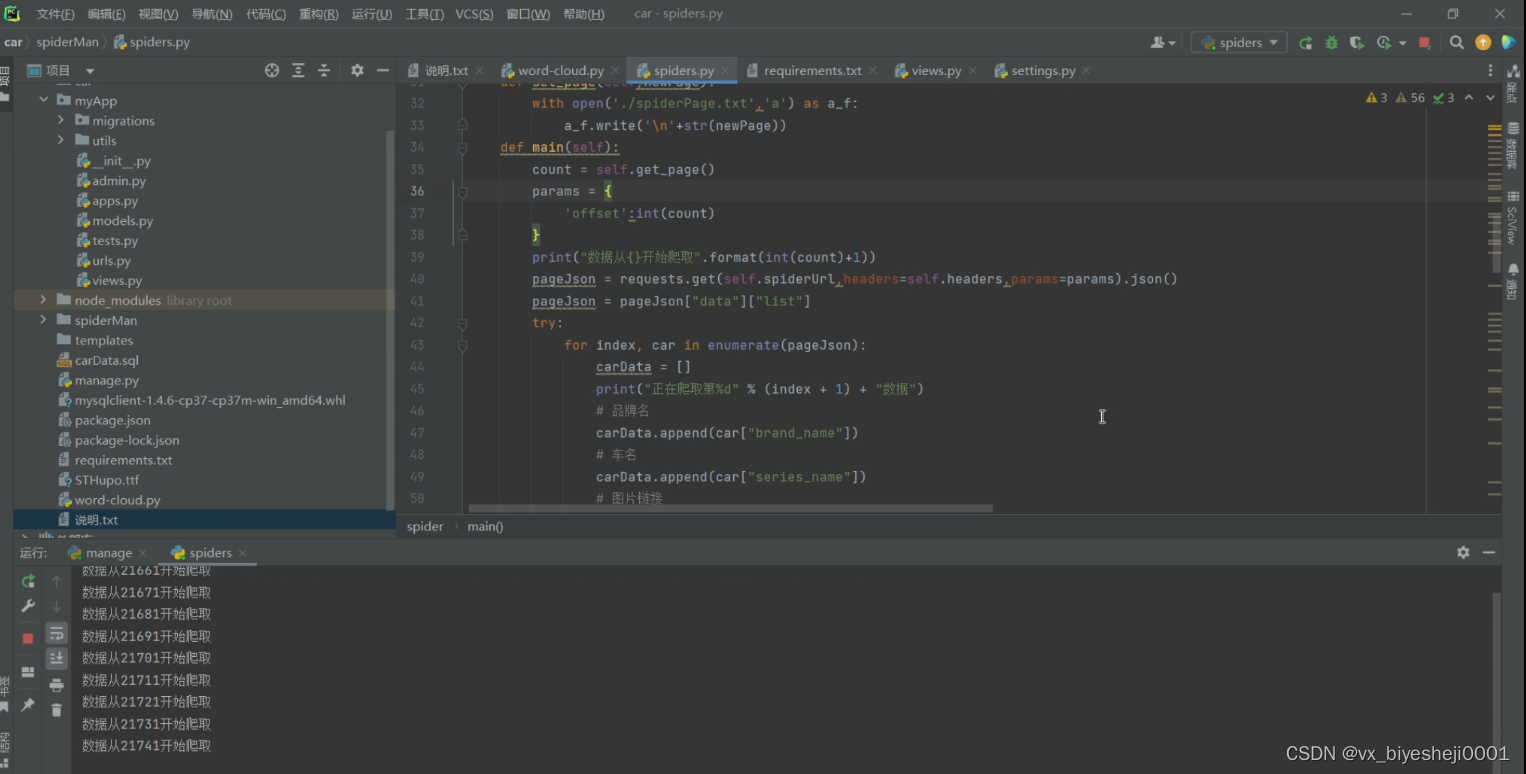Switch to the views.py editor tab
Image resolution: width=1526 pixels, height=774 pixels.
pos(936,70)
